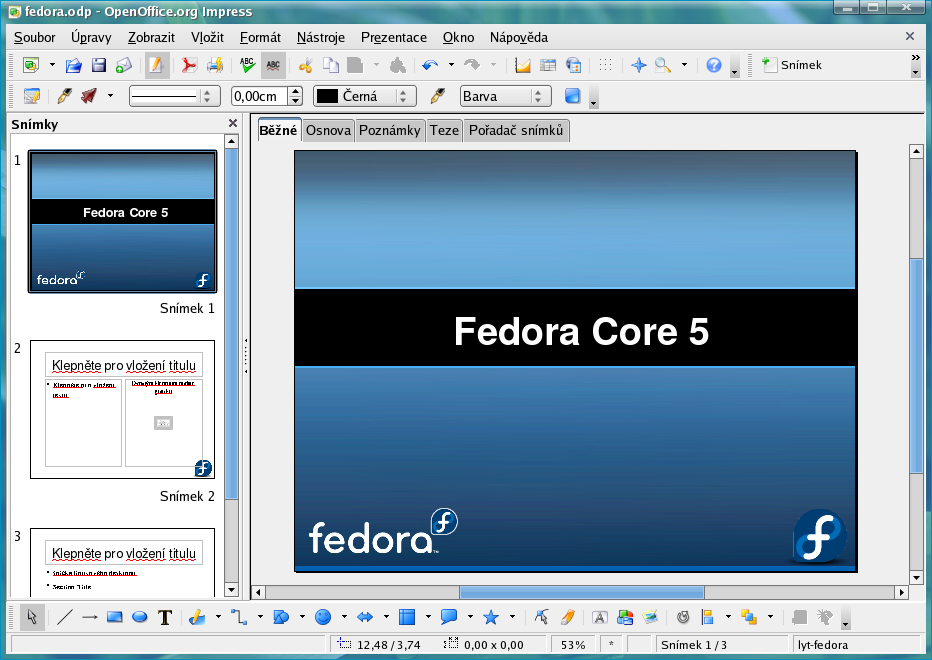Pick the Symbol Shapes smiley tool

(x=323, y=618)
